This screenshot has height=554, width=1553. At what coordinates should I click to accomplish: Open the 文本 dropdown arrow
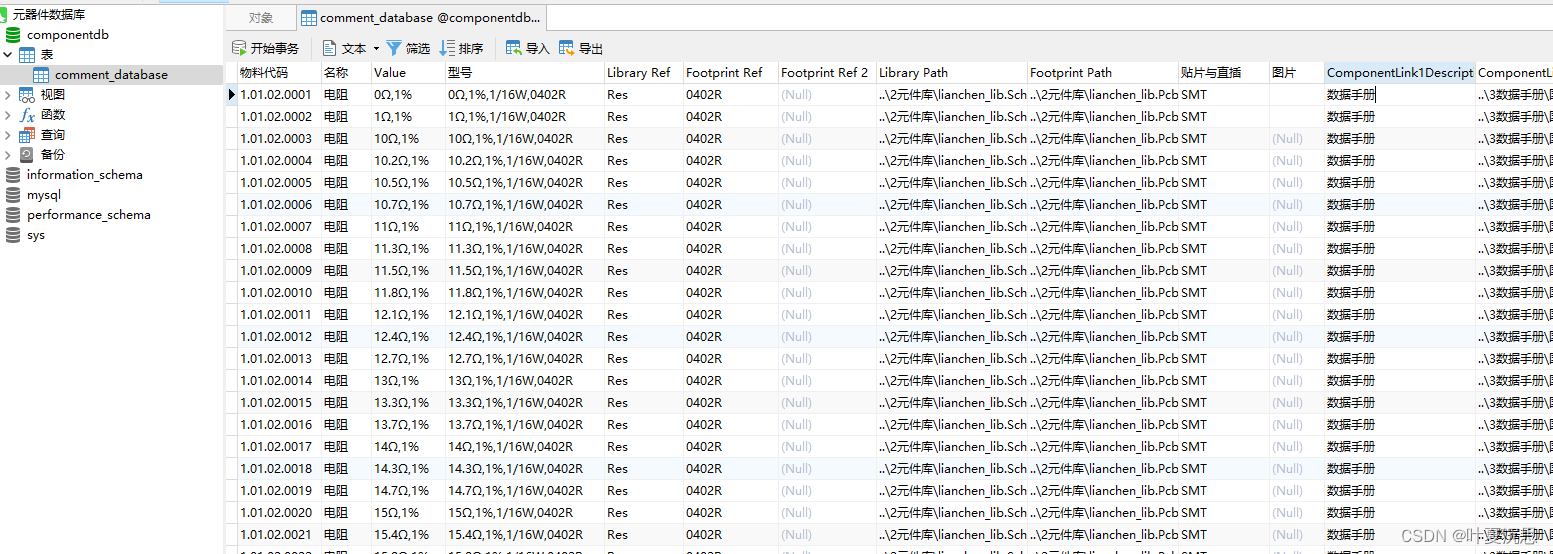[x=376, y=49]
